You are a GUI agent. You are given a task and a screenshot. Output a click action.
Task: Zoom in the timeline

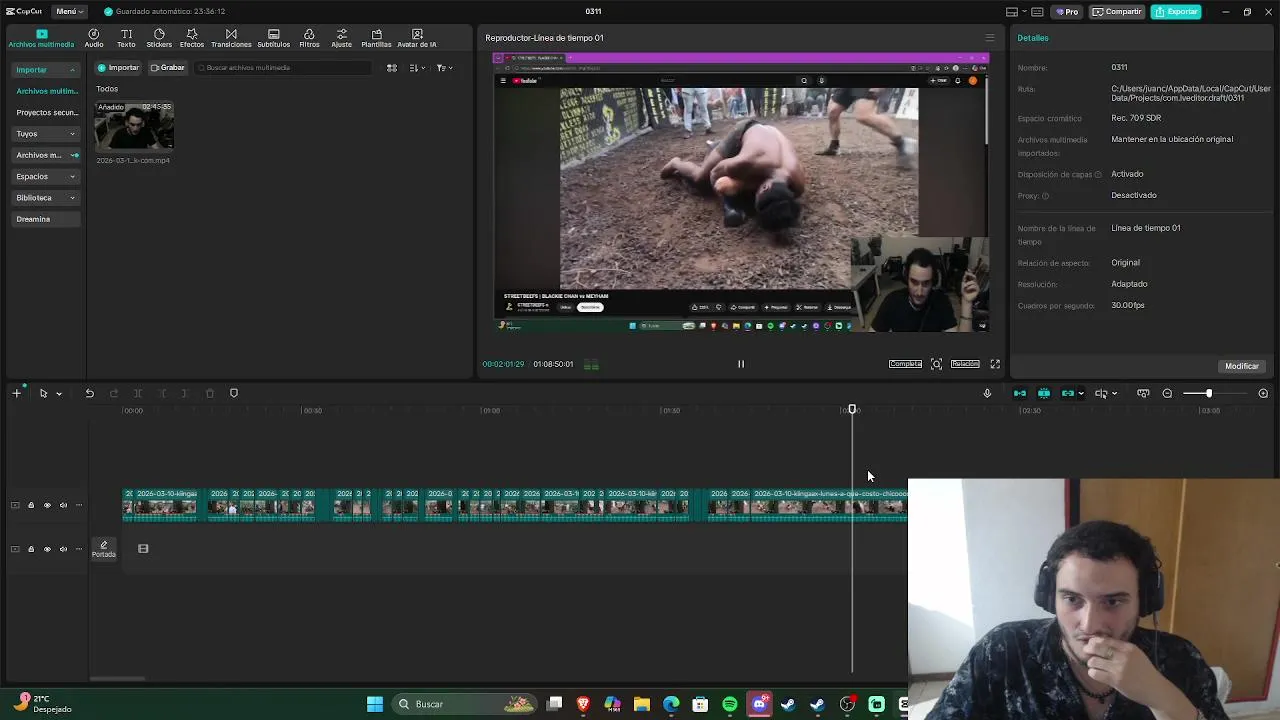tap(1263, 393)
